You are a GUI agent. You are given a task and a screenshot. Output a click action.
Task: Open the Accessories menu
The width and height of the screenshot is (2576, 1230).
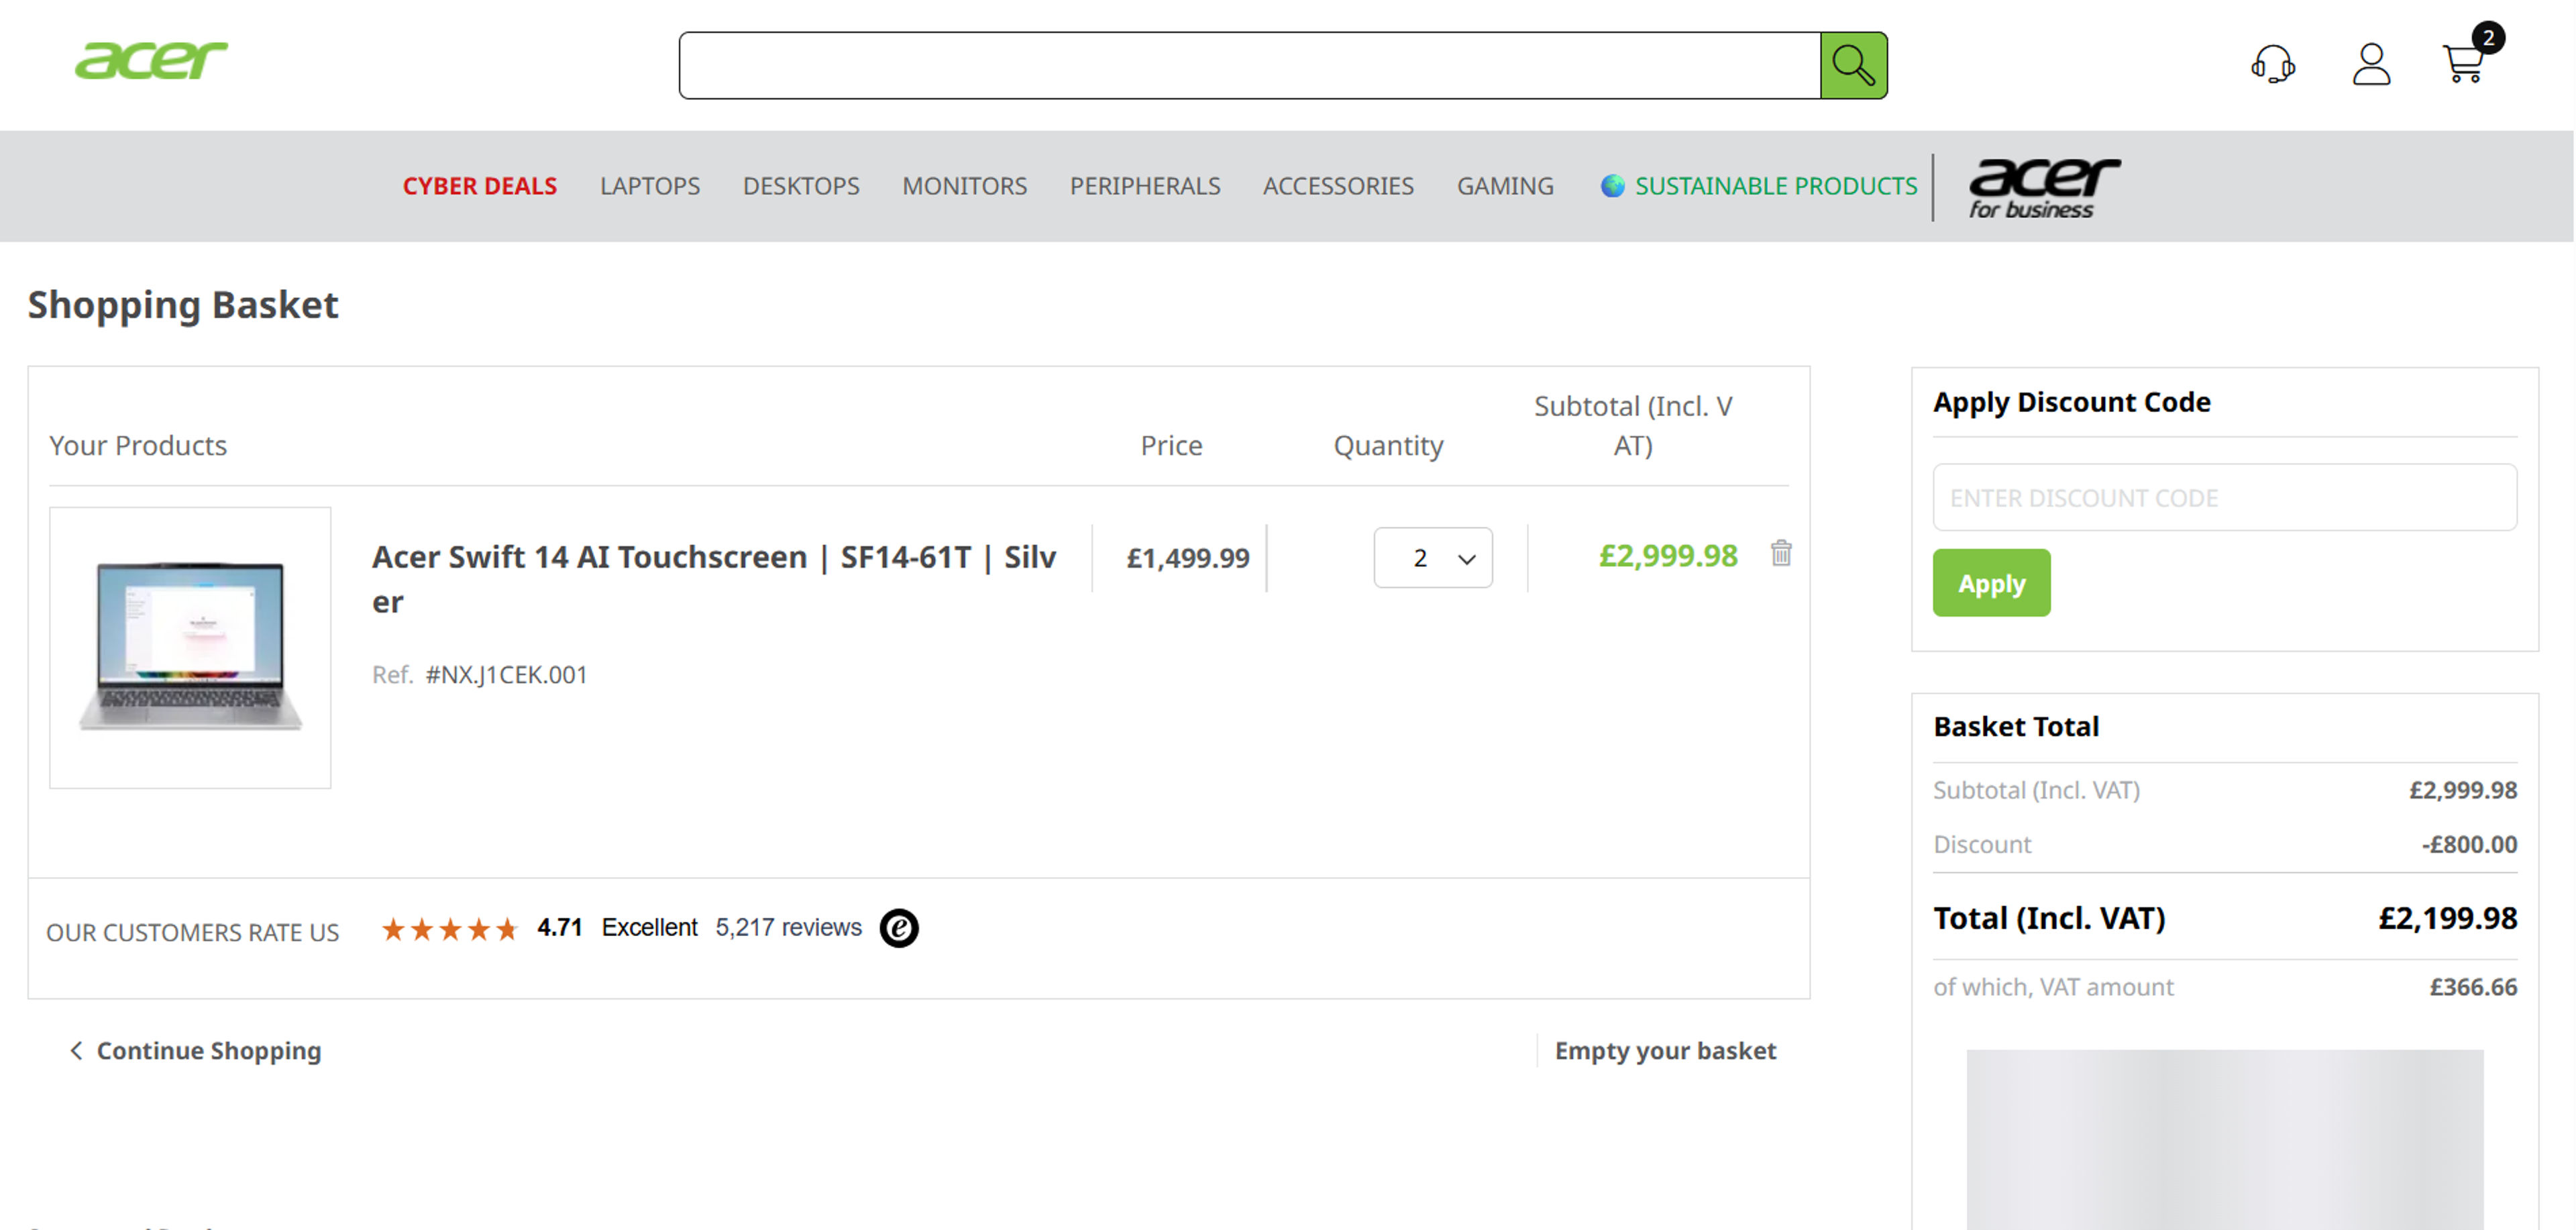[x=1338, y=186]
